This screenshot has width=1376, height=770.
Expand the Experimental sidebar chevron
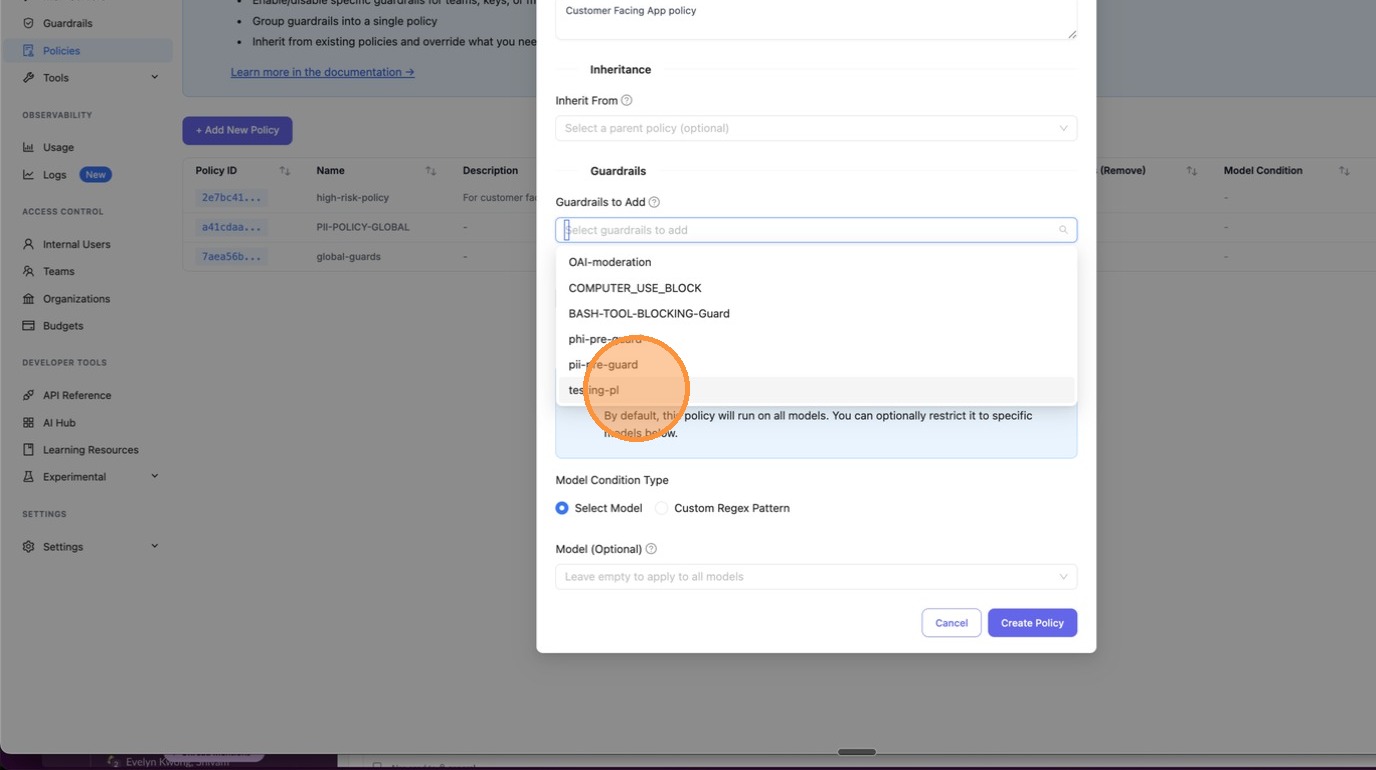155,476
